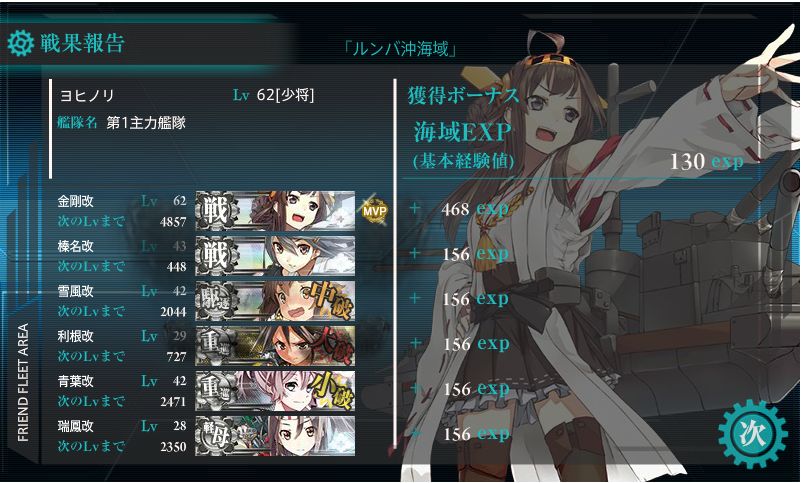Click the ルンバ沖海域 map name title

click(x=400, y=50)
